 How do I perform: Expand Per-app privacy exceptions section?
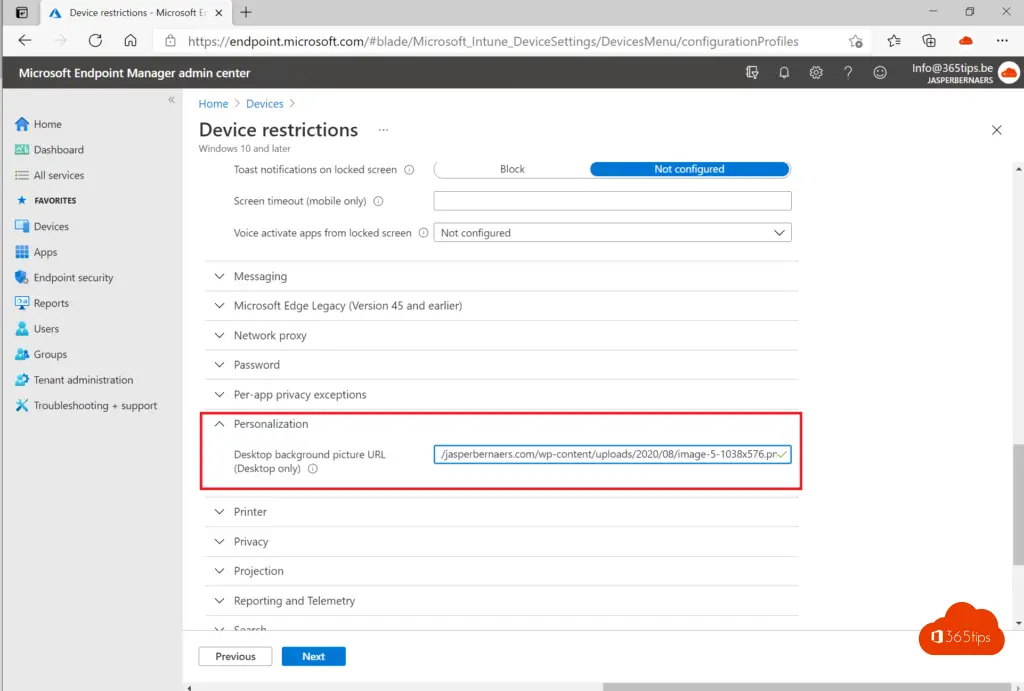pyautogui.click(x=502, y=394)
